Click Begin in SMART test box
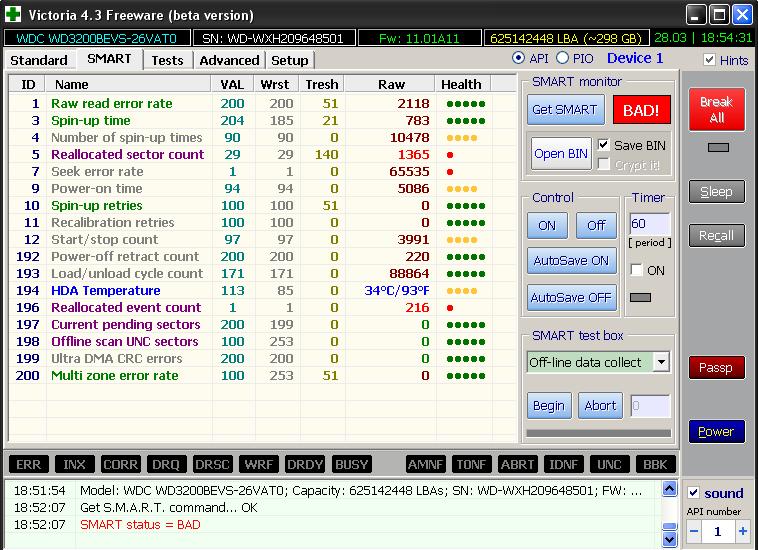Screen dimensions: 758x550 click(x=549, y=405)
